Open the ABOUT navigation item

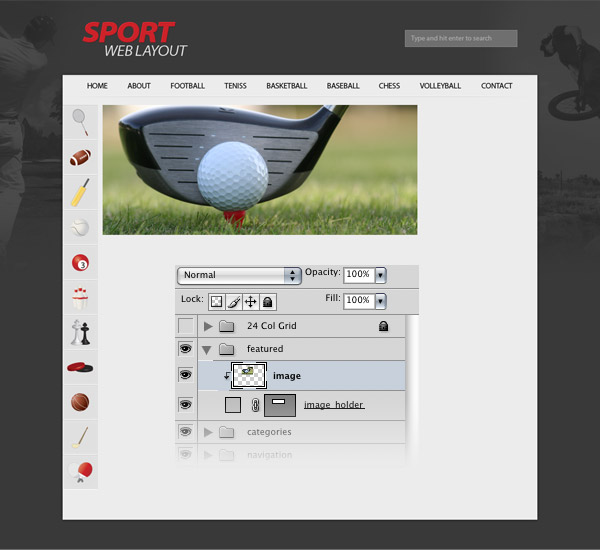click(x=139, y=86)
